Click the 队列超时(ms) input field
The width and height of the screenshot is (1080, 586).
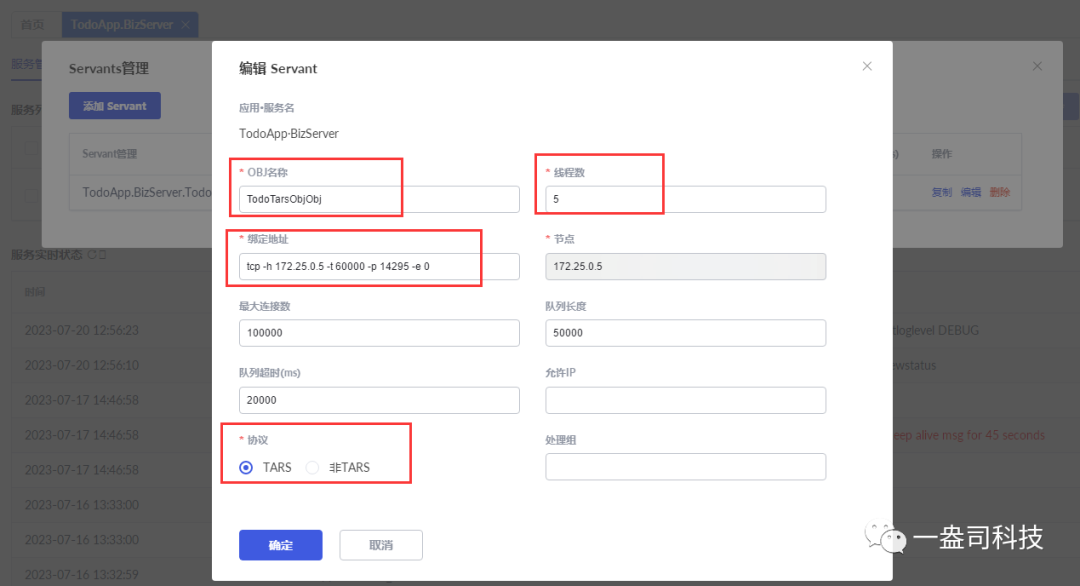point(378,399)
